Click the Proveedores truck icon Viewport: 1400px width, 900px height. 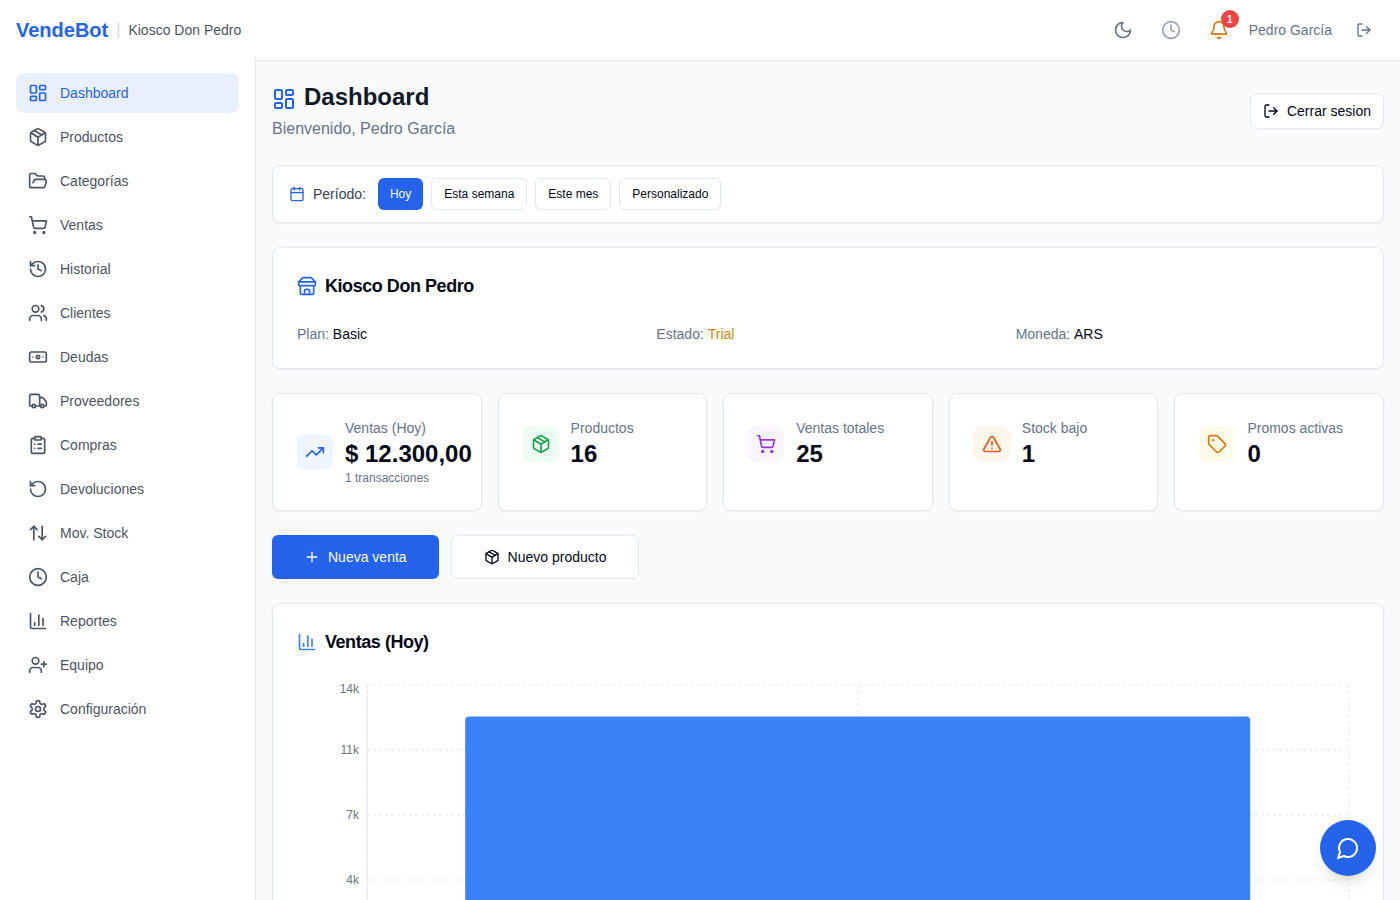(38, 401)
